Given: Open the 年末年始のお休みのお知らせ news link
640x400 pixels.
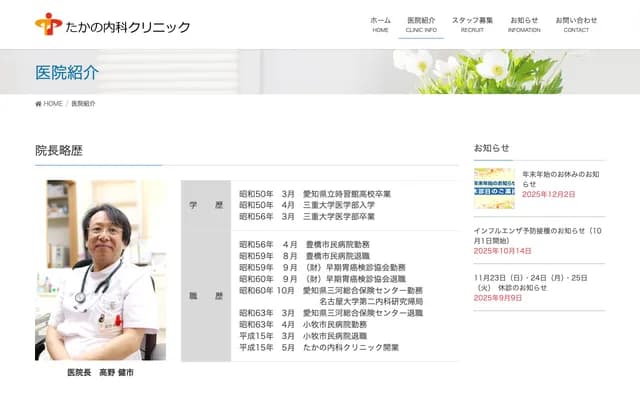Looking at the screenshot, I should click(x=561, y=179).
